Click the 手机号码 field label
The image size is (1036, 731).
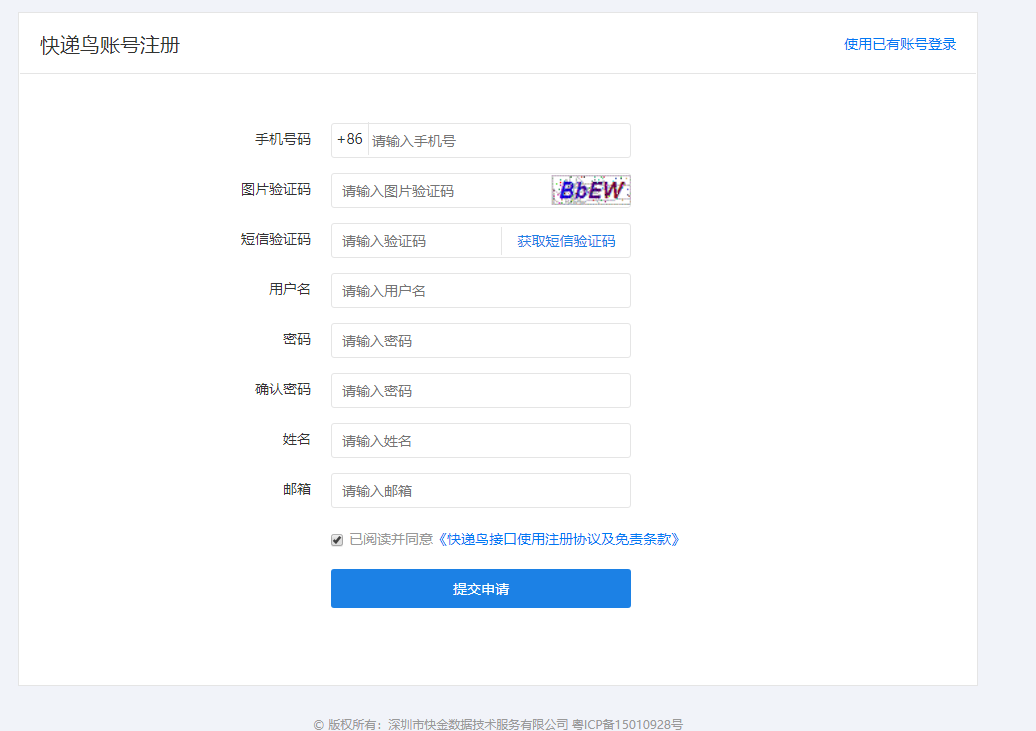283,139
